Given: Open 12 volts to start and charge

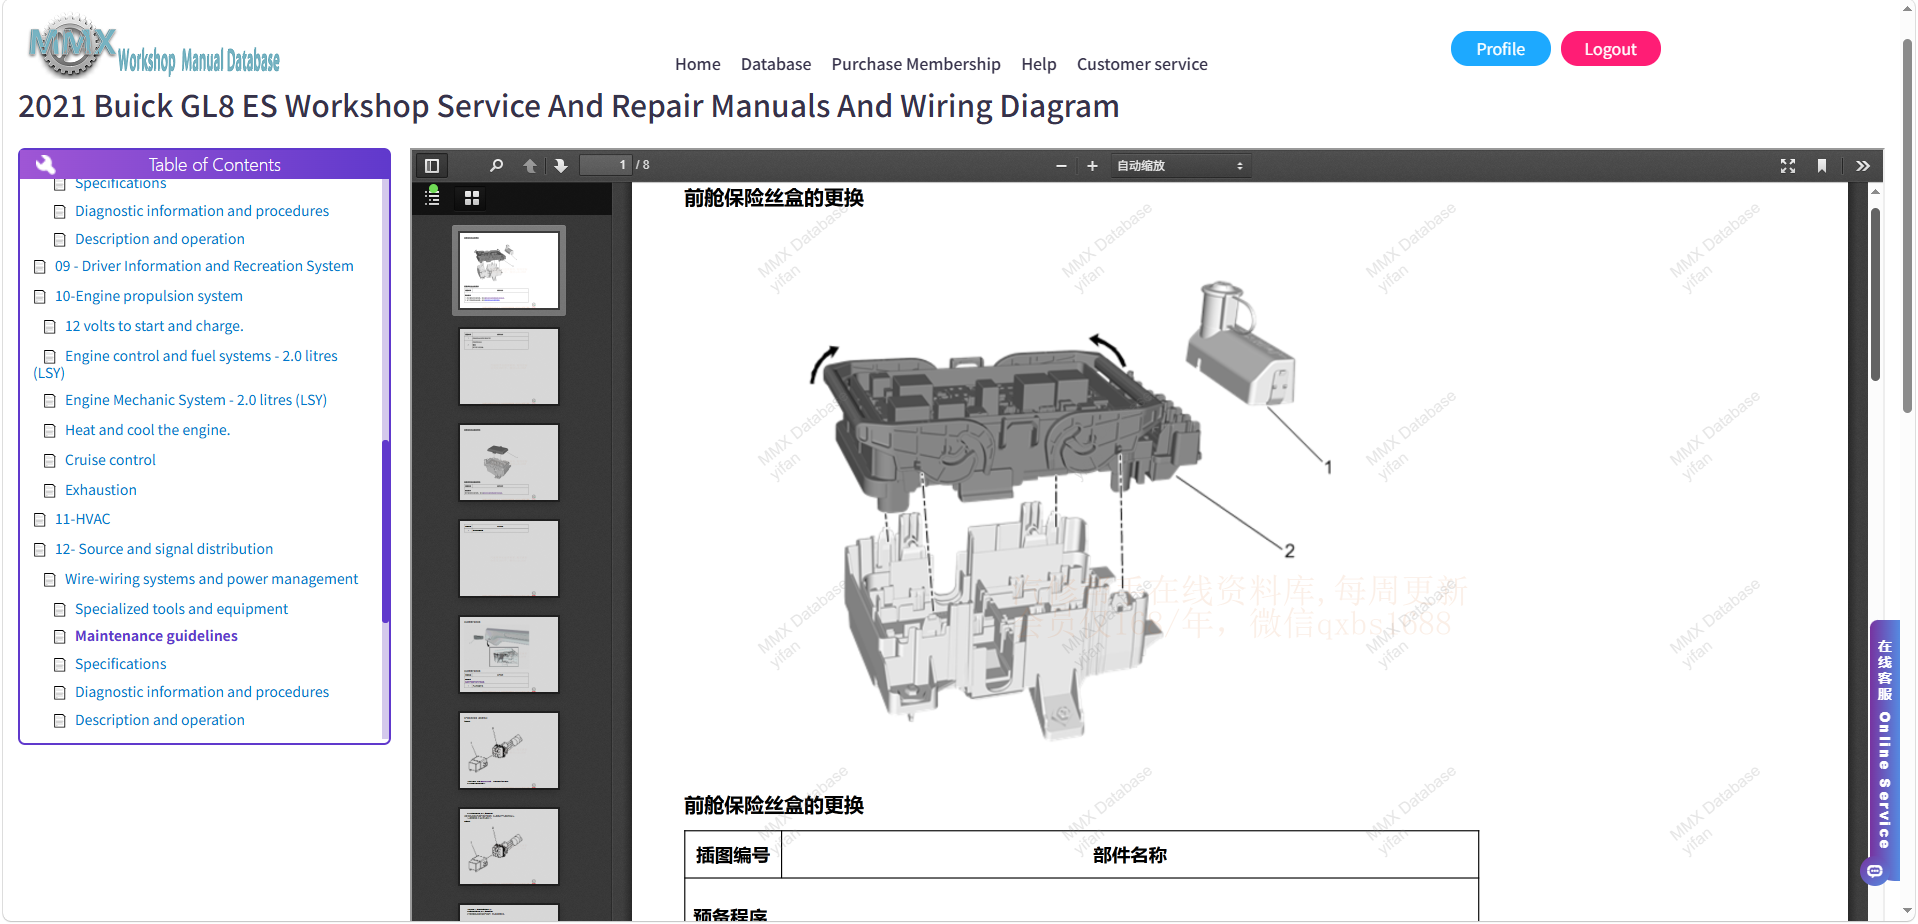Looking at the screenshot, I should [x=154, y=326].
